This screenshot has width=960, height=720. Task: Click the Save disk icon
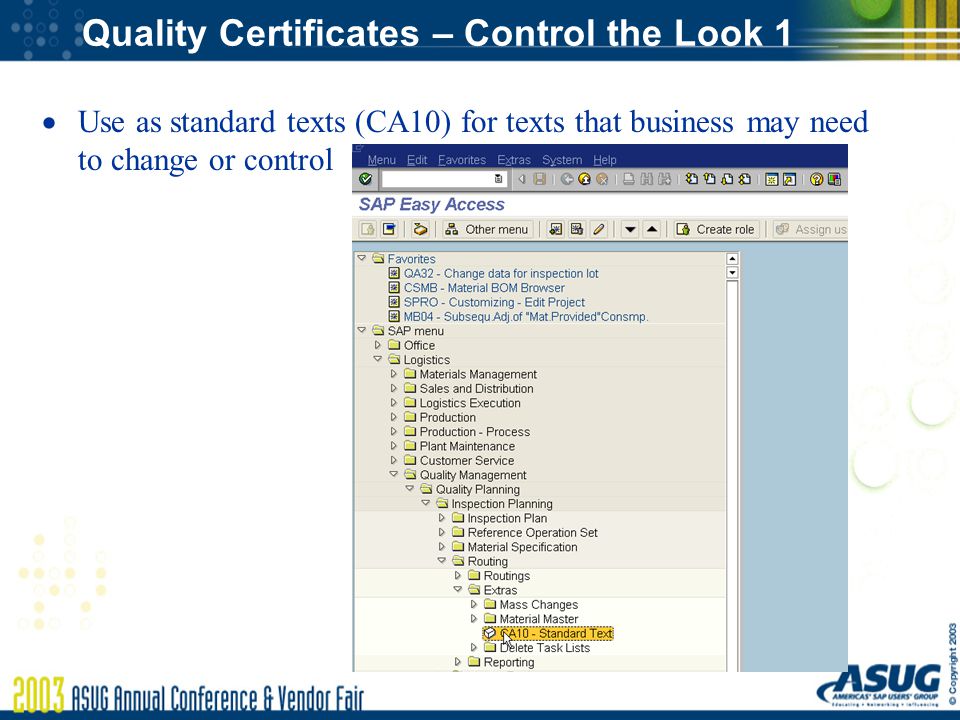pos(539,179)
